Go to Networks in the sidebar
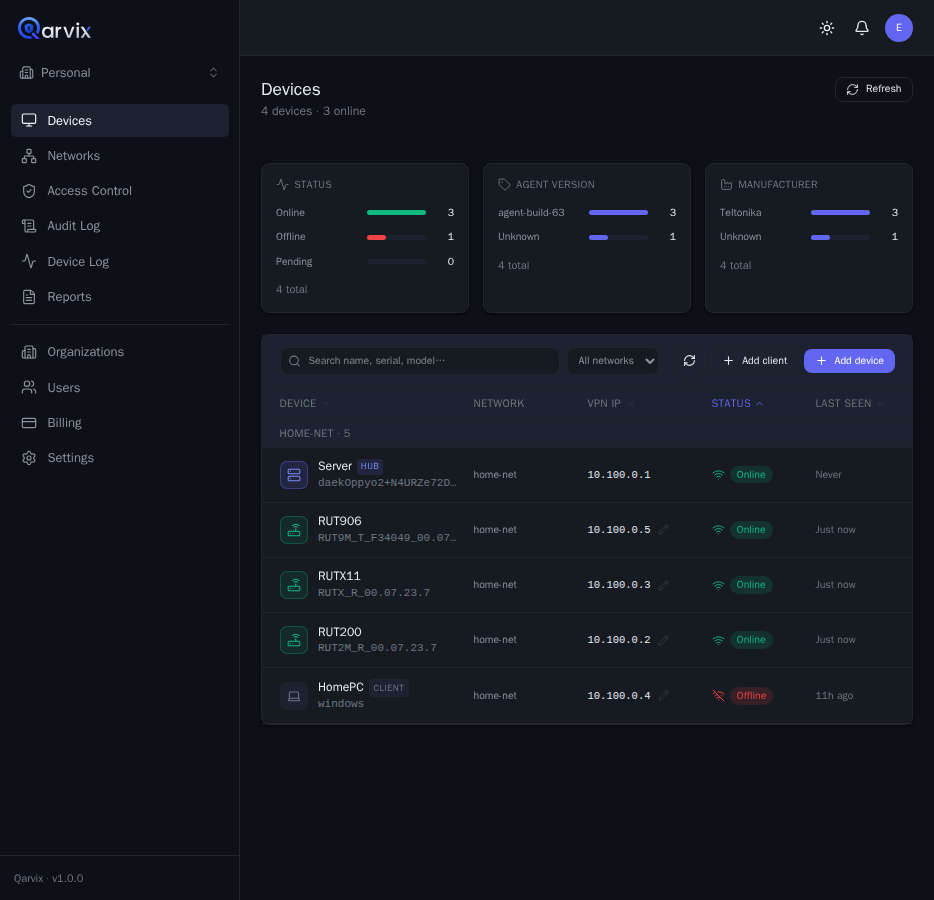The image size is (934, 900). pyautogui.click(x=120, y=155)
